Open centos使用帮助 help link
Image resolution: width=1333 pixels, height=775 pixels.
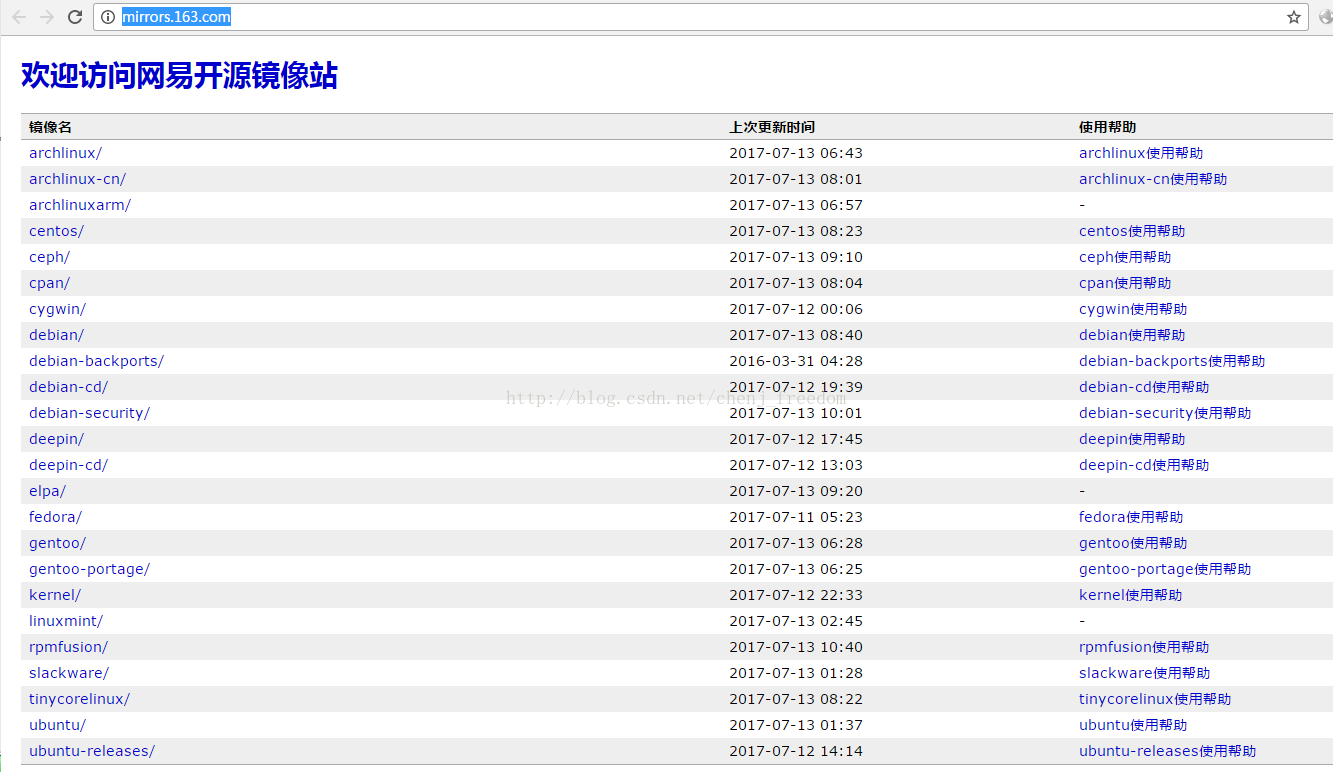point(1132,231)
